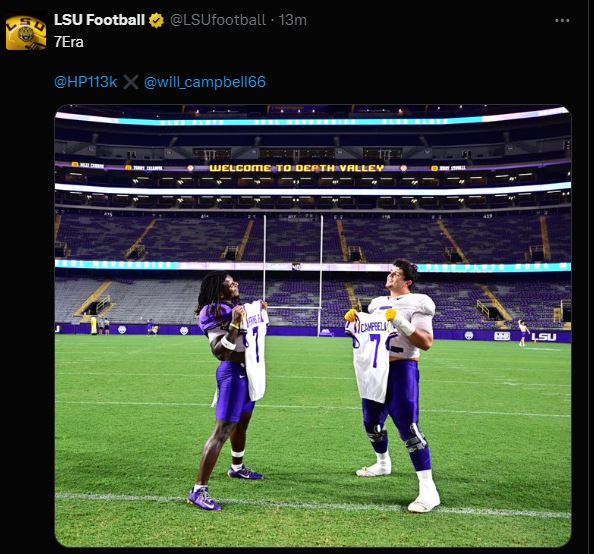Open the @HP113k mention link
Screen dimensions: 594x554
pos(86,82)
